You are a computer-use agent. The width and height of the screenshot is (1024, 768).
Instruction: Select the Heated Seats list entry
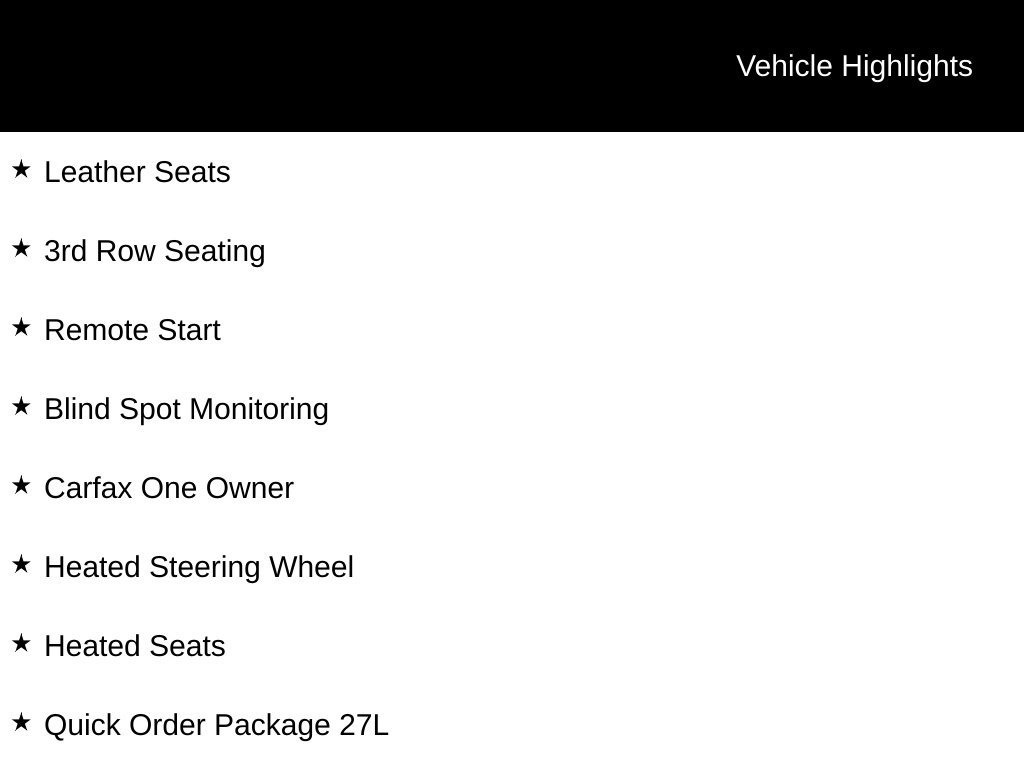click(x=135, y=646)
